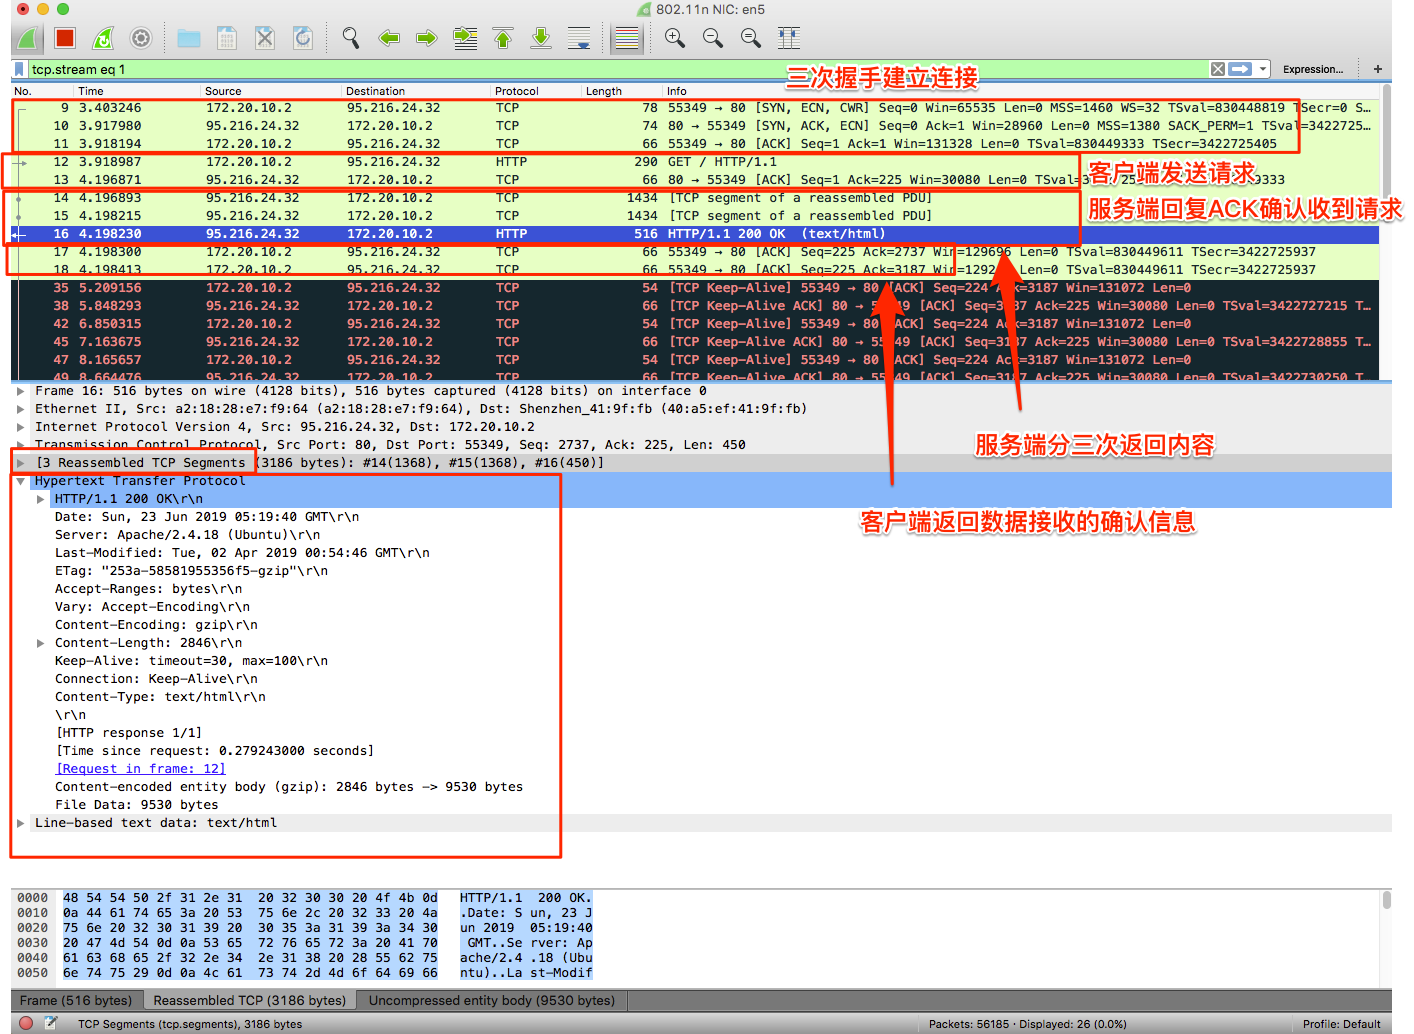The height and width of the screenshot is (1034, 1414).
Task: Switch to Frame (516 bytes) tab
Action: click(x=76, y=1000)
